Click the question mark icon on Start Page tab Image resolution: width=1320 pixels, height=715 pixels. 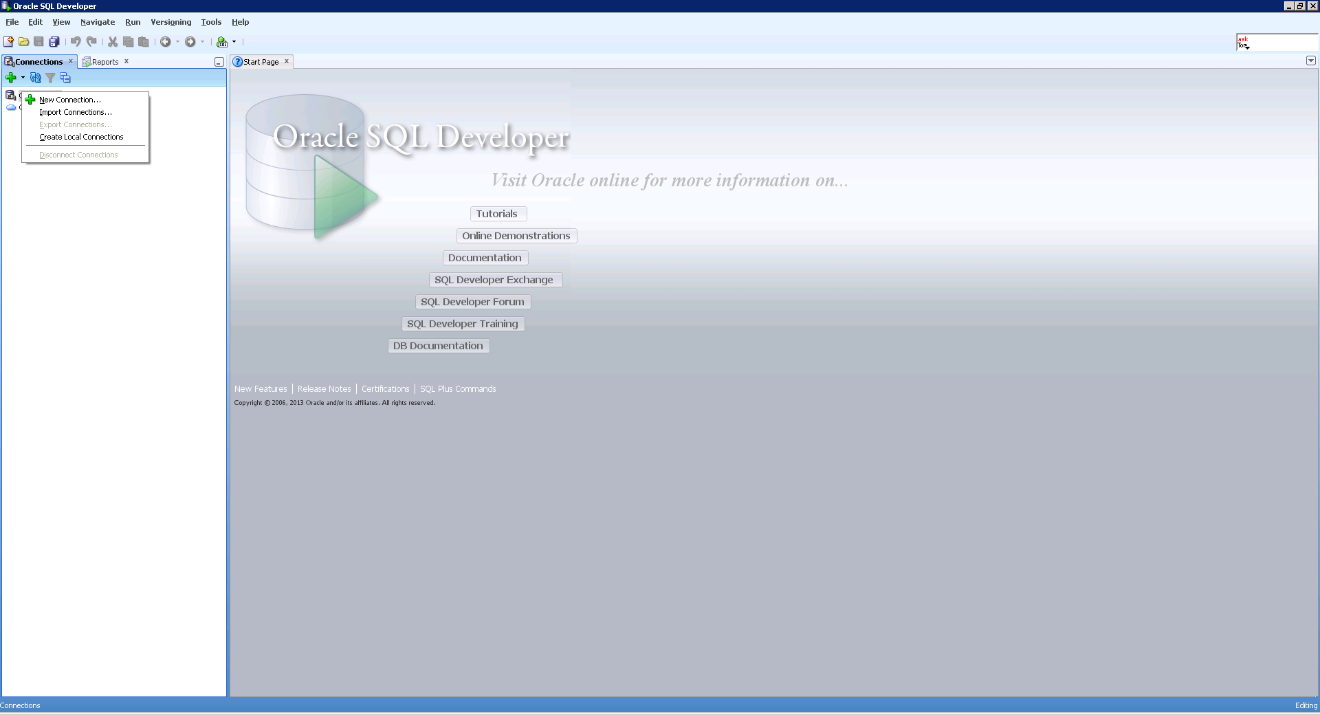[x=238, y=62]
